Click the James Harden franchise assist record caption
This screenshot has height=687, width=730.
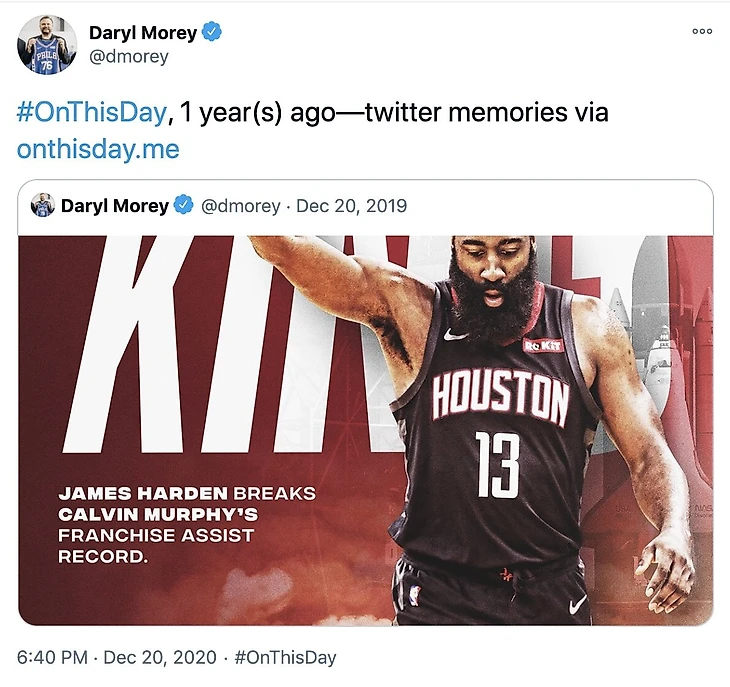pyautogui.click(x=186, y=524)
